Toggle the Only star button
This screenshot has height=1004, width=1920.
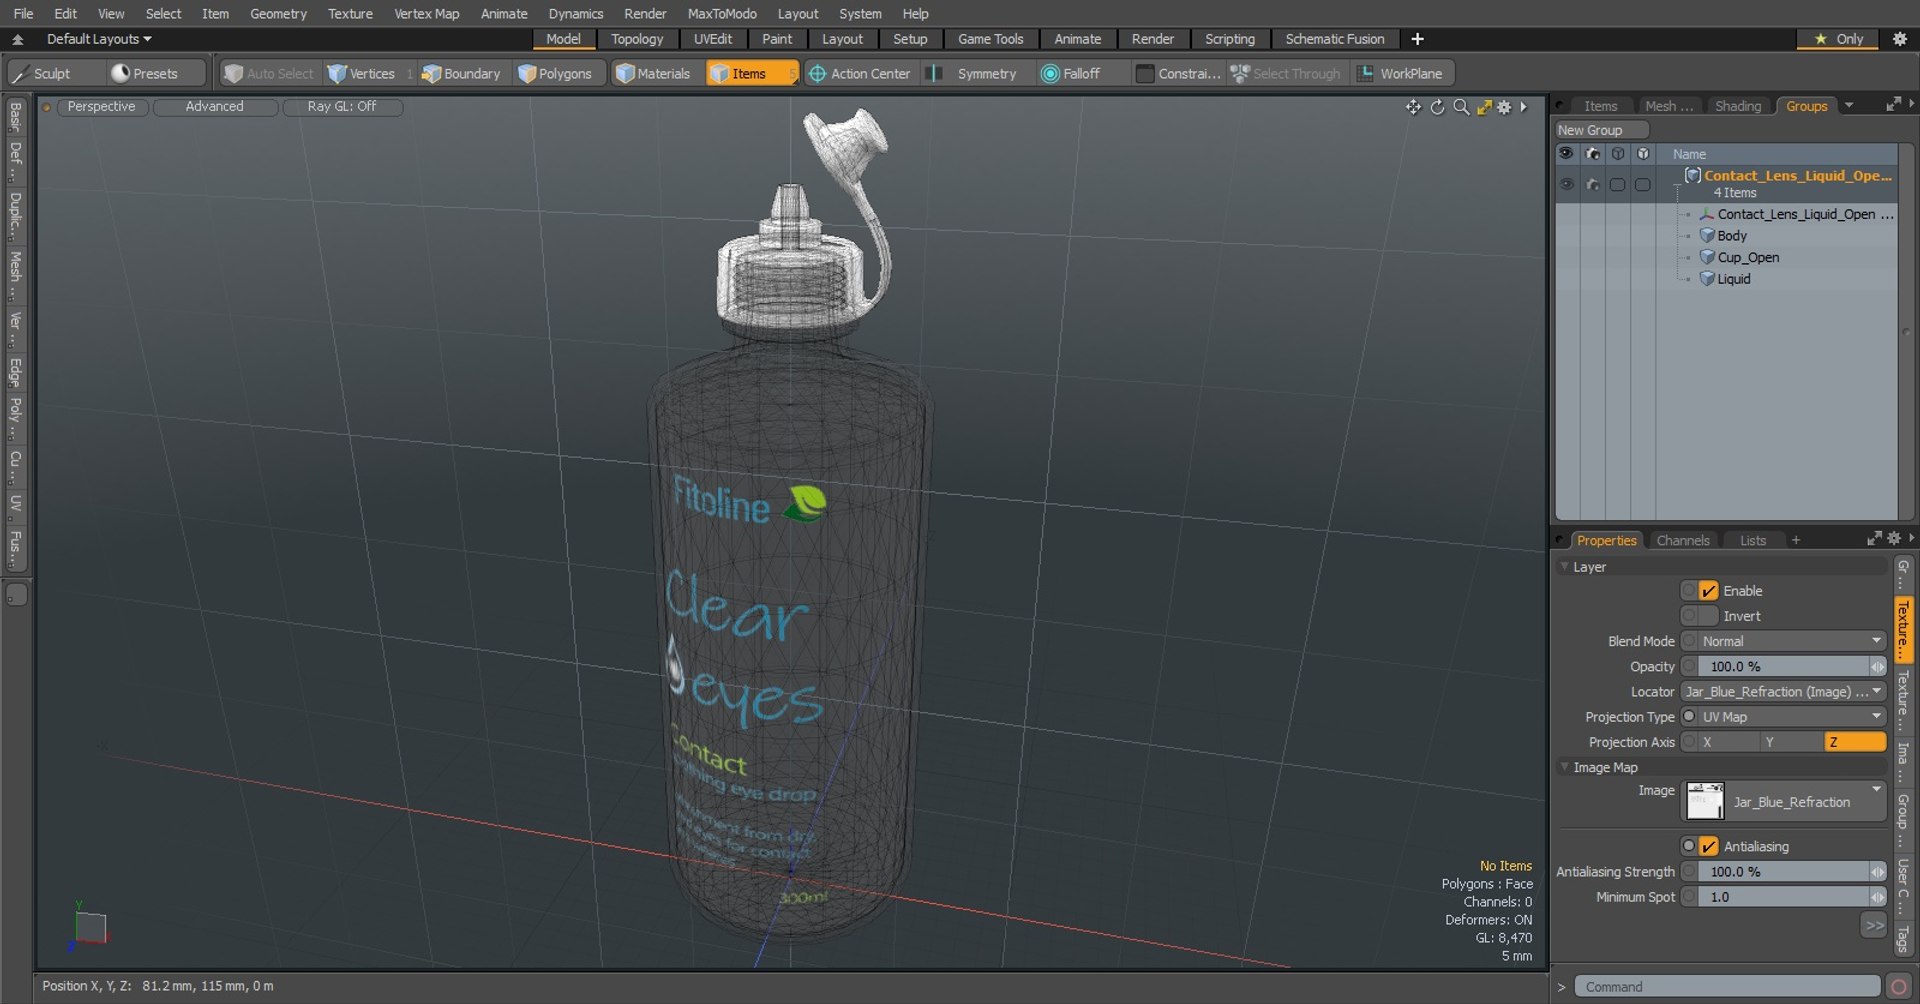point(1840,39)
